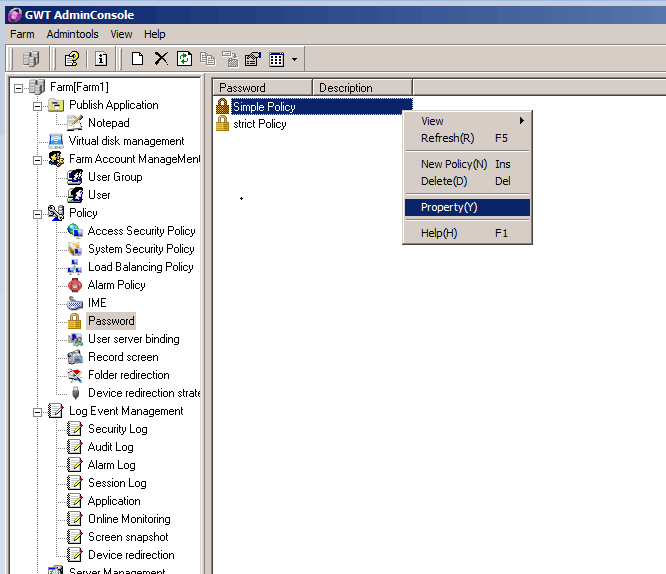Click the Properties toolbar icon
This screenshot has width=666, height=574.
point(252,59)
